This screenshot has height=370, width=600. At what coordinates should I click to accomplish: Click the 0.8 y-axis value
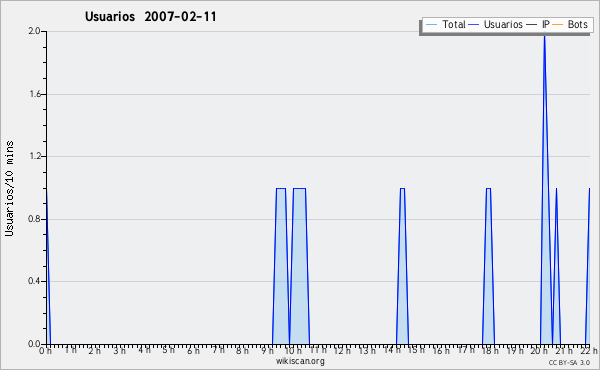click(x=34, y=219)
